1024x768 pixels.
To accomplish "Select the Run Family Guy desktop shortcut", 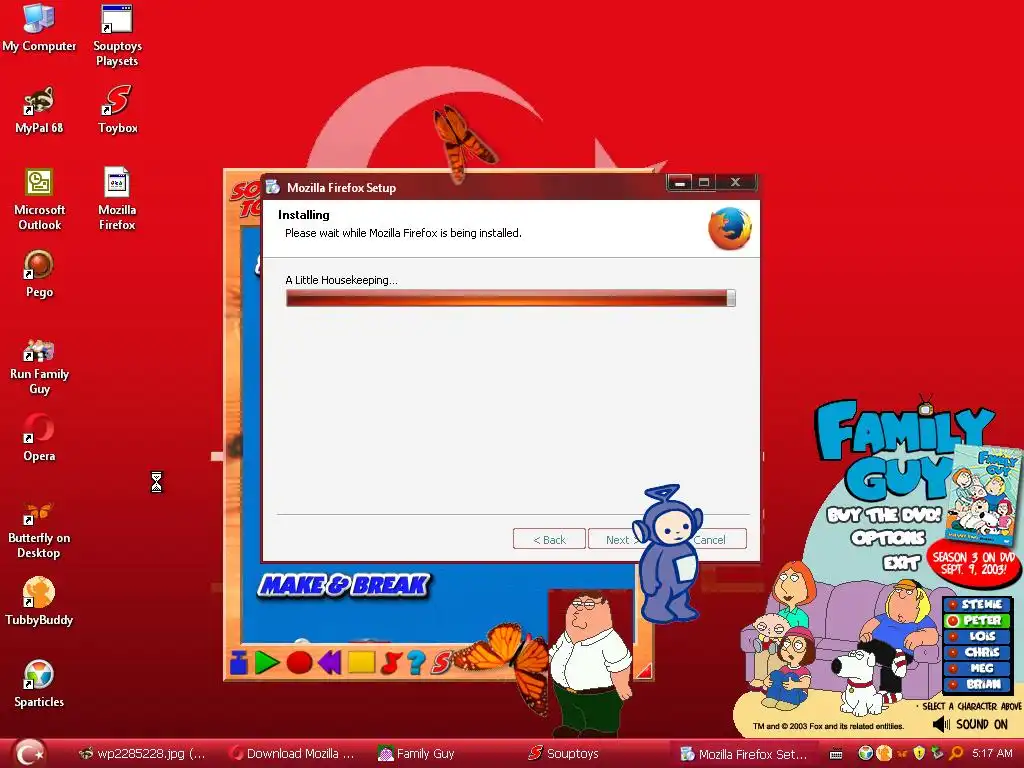I will tap(39, 367).
